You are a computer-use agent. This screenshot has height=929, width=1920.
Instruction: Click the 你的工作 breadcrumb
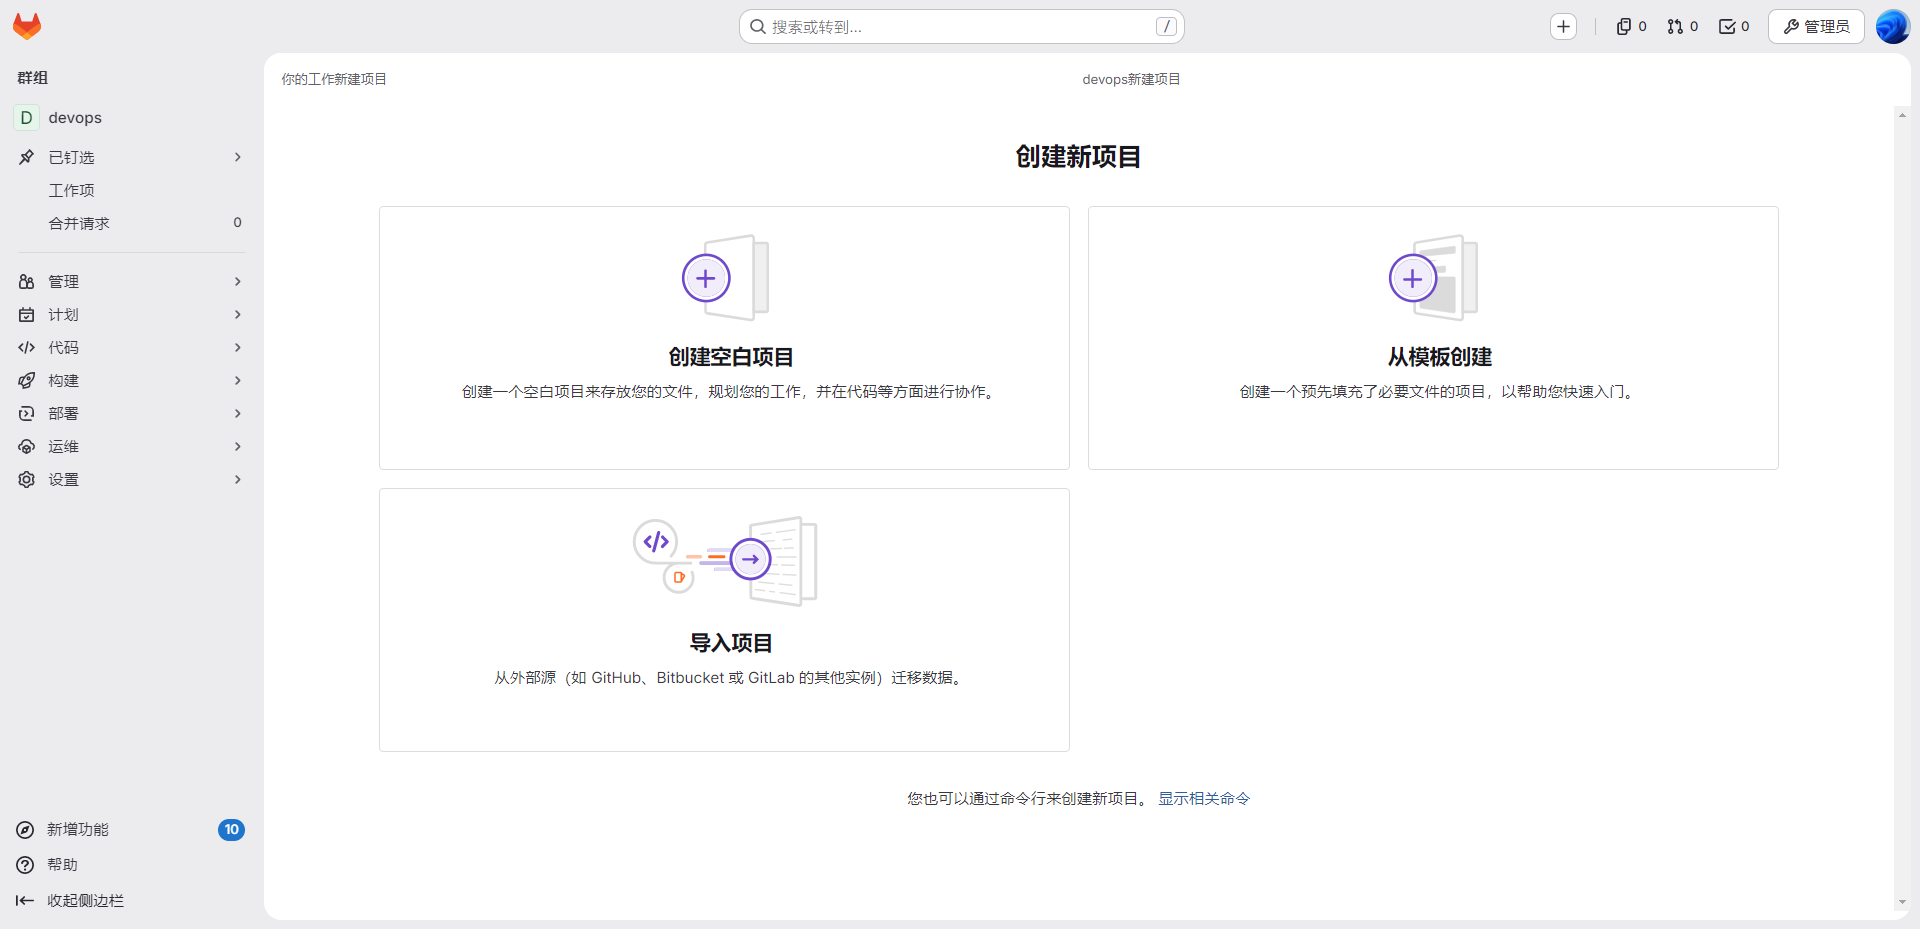pos(307,79)
